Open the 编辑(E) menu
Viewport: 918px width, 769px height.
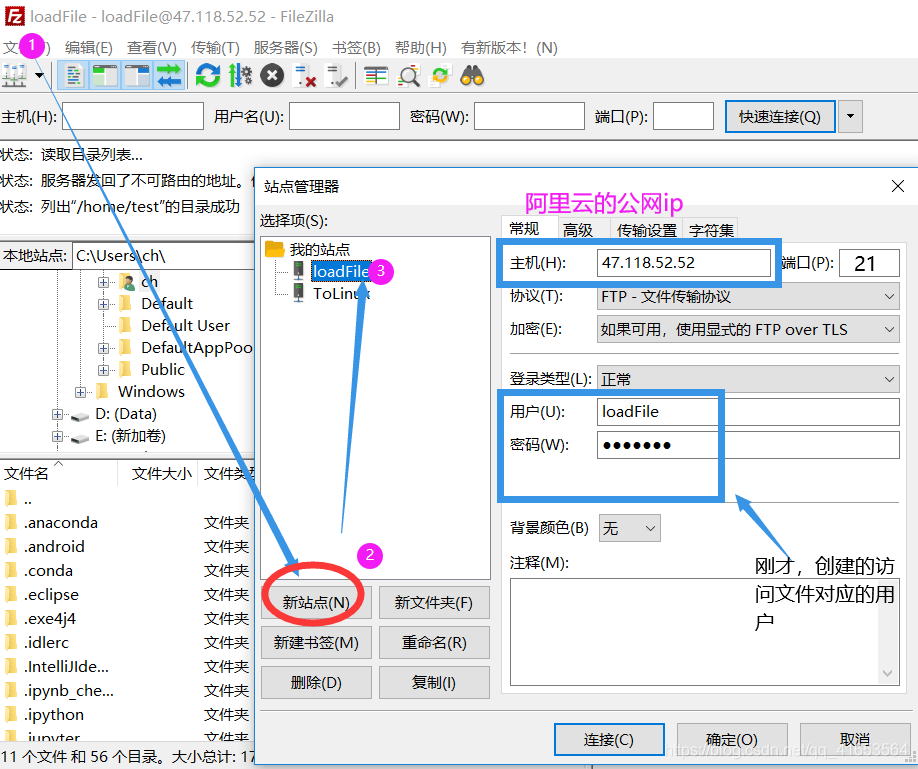[88, 47]
